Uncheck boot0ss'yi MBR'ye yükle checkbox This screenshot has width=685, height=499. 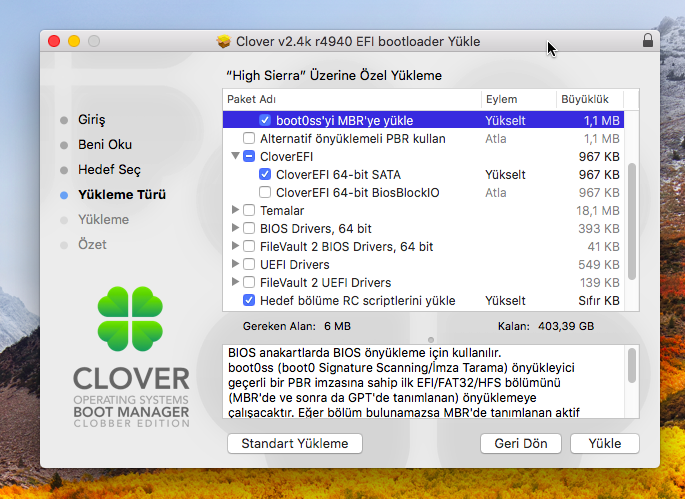click(x=265, y=120)
